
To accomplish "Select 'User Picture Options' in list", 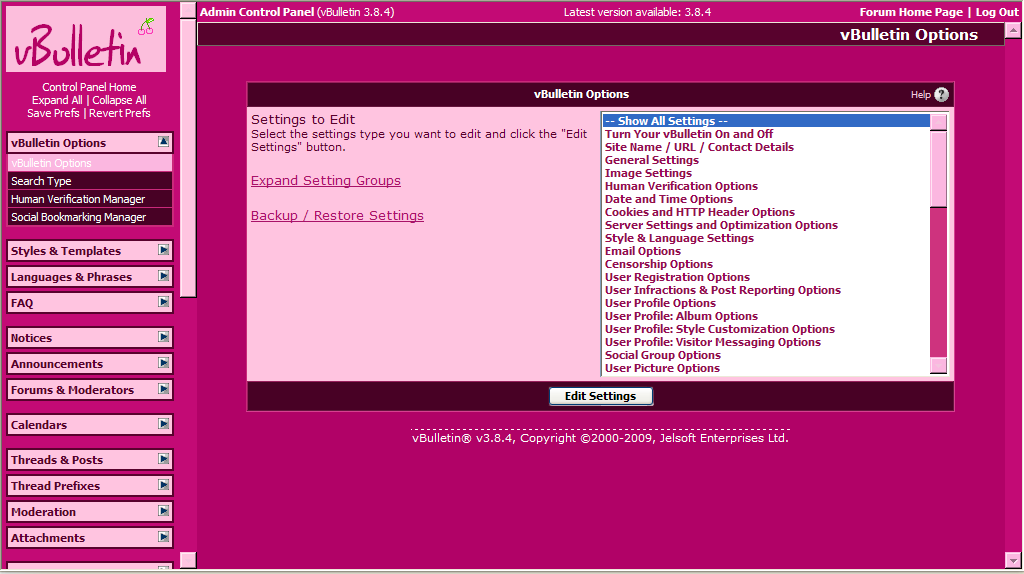I will pyautogui.click(x=766, y=368).
